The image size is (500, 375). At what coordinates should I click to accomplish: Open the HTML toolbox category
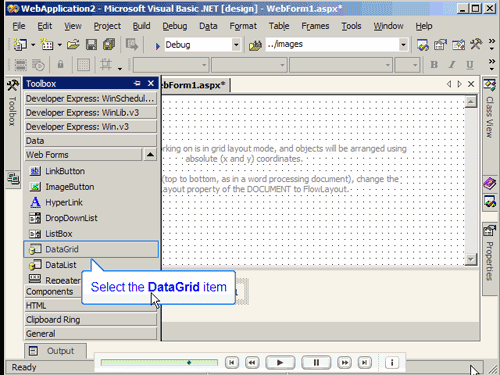click(x=91, y=306)
